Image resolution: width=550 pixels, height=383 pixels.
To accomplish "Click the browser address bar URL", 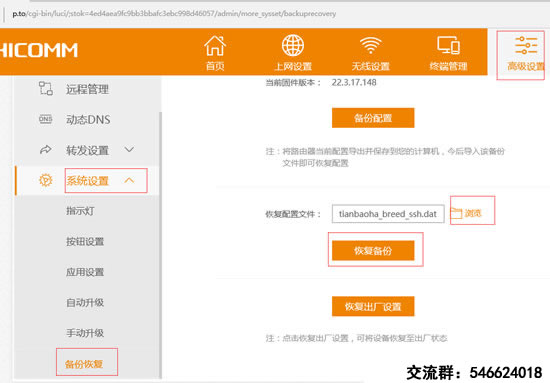I will pos(174,14).
